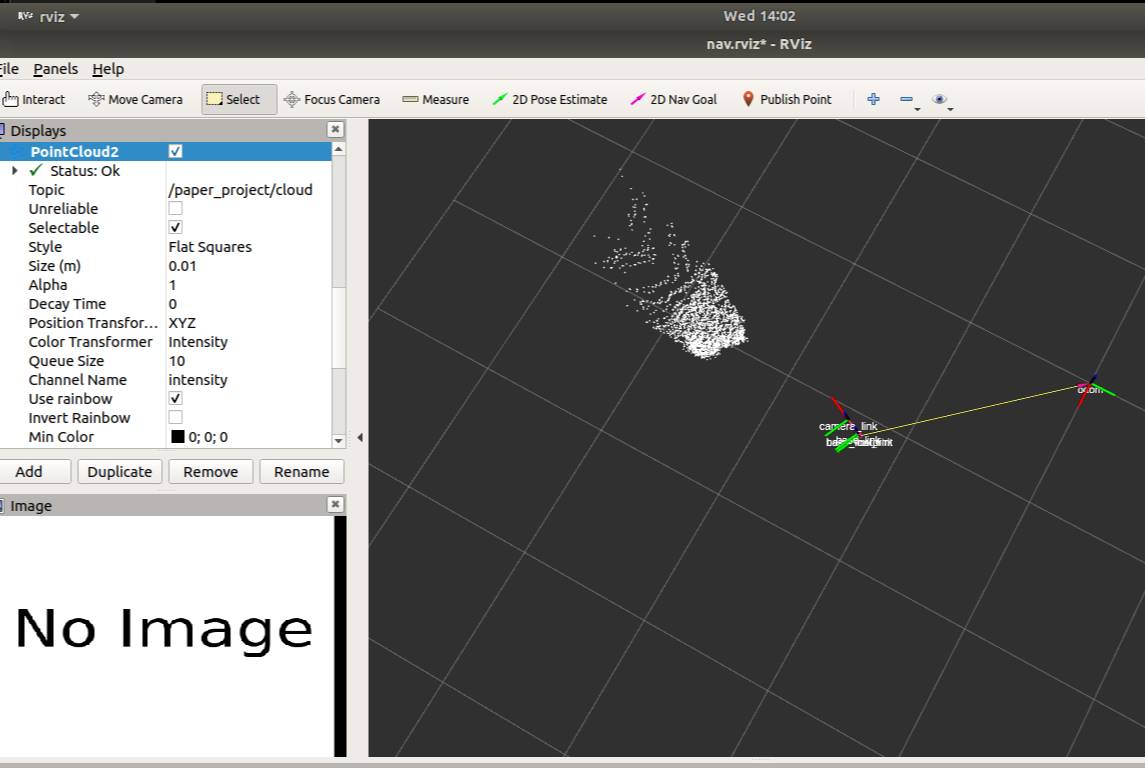This screenshot has width=1145, height=768.
Task: Click the Displays list scrollbar down arrow
Action: click(338, 440)
